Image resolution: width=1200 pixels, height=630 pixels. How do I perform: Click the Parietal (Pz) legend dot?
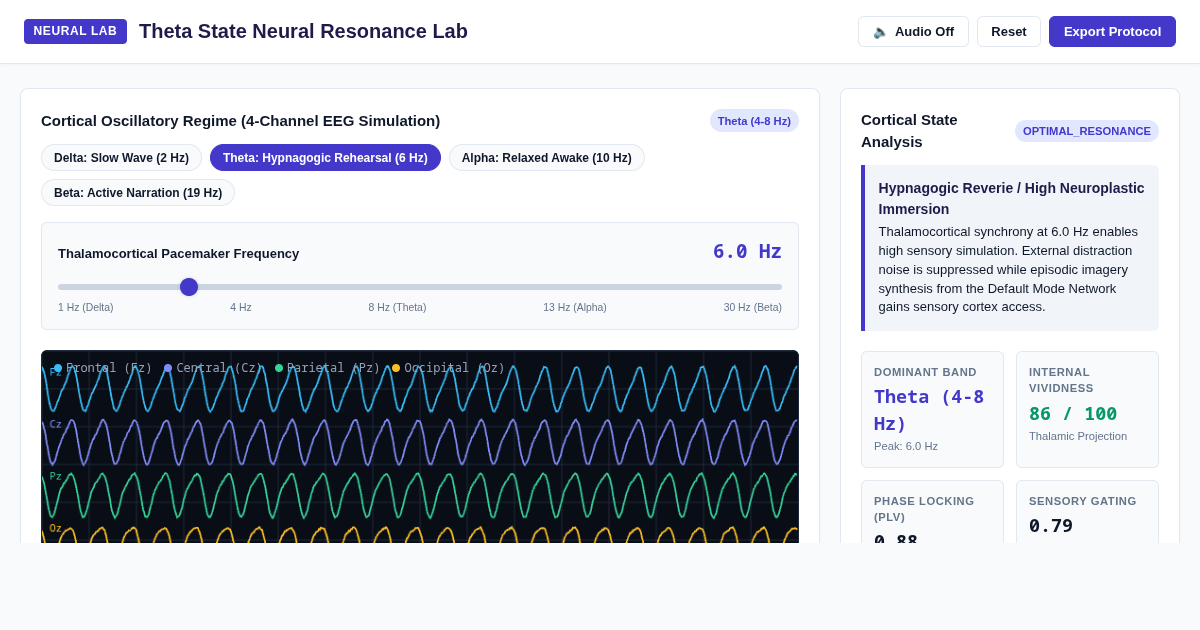[279, 368]
